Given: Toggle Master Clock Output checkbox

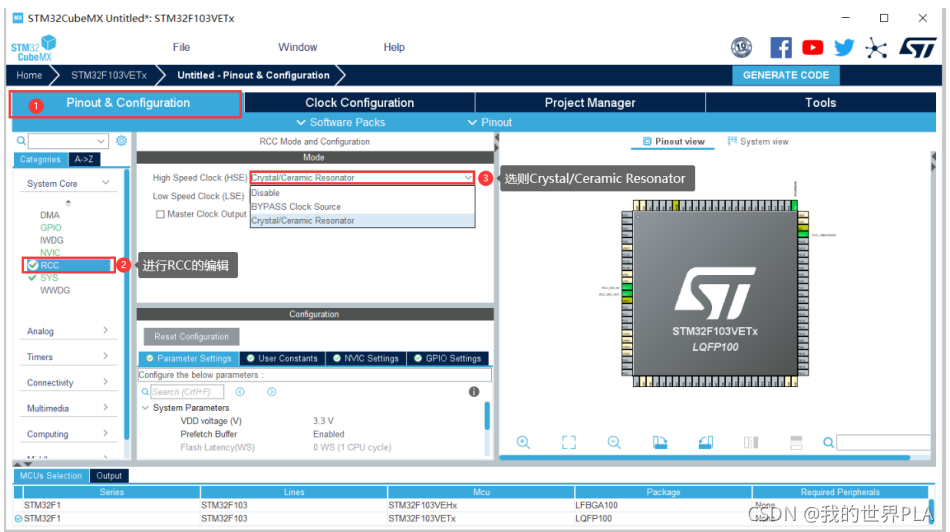Looking at the screenshot, I should (x=160, y=214).
